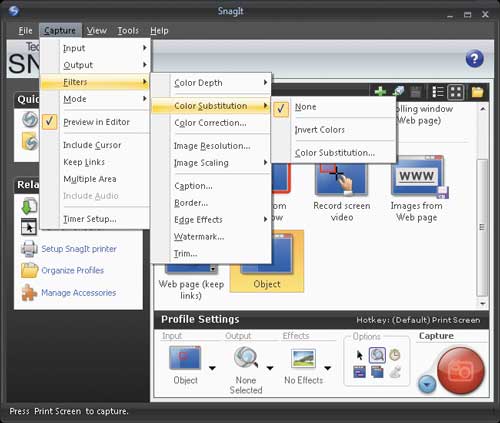Click the green download arrow icon in Related panel

coord(30,207)
